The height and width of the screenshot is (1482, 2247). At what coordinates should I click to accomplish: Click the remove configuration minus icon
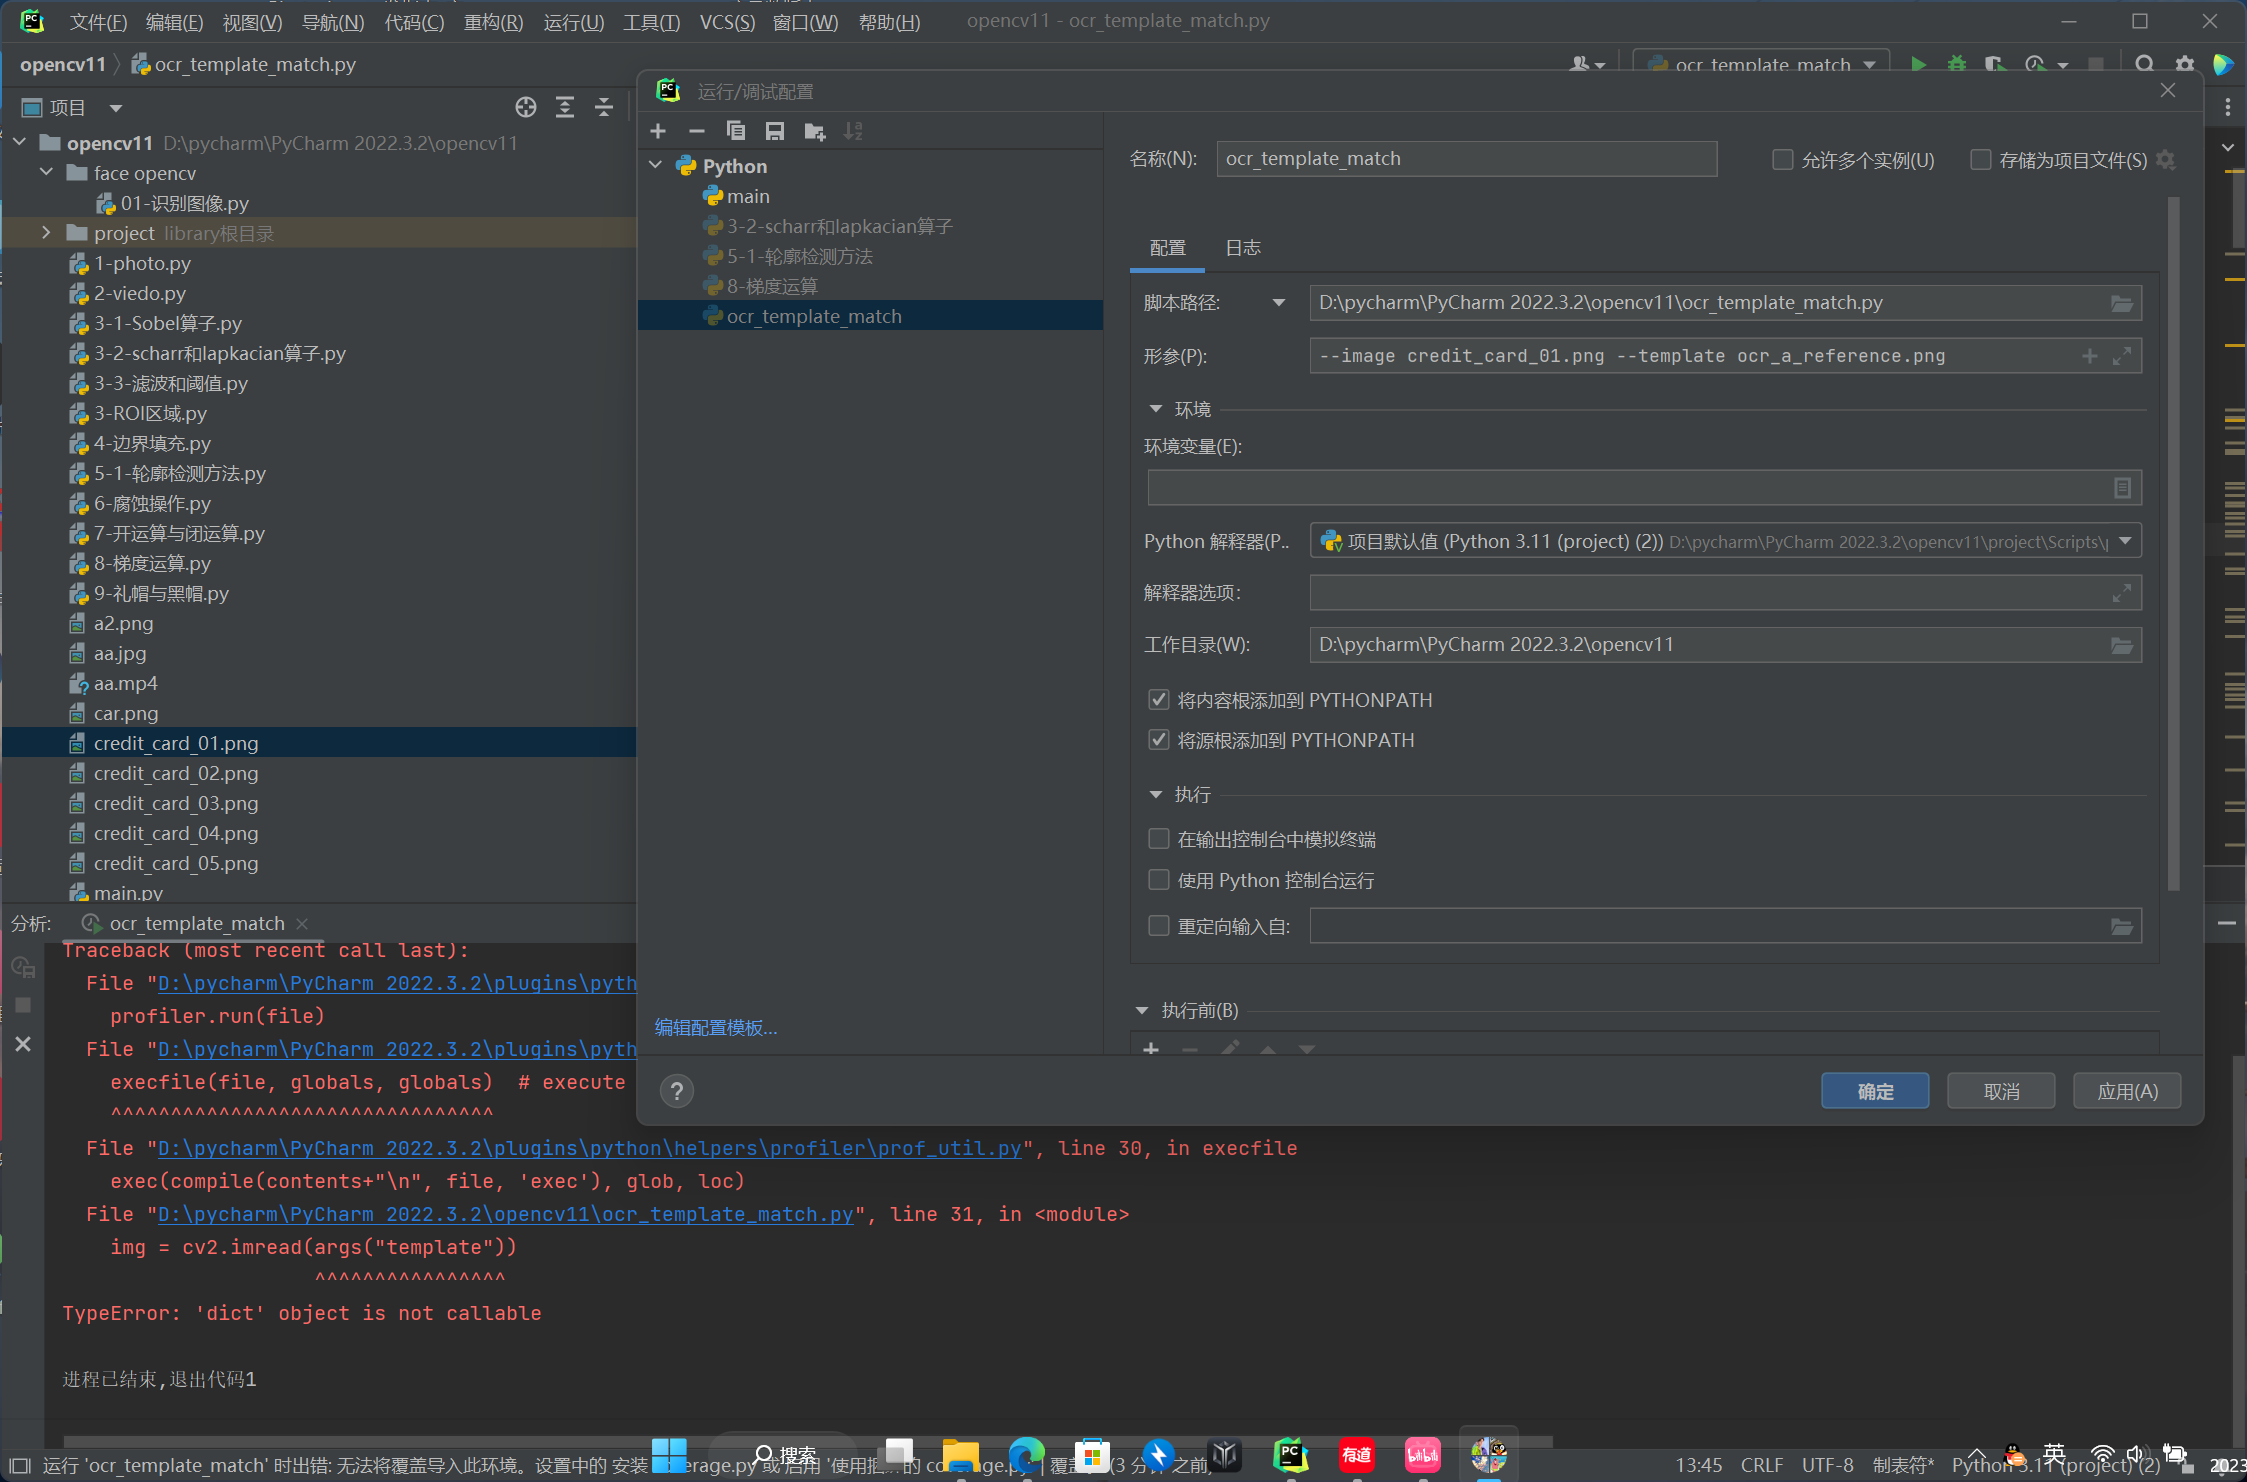tap(697, 131)
